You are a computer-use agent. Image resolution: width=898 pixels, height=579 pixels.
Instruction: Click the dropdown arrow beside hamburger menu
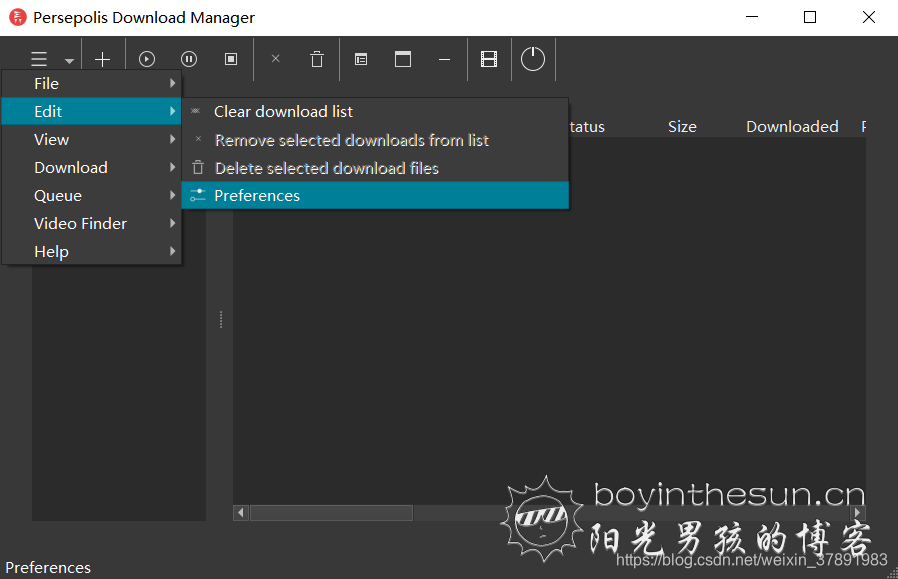pos(69,61)
